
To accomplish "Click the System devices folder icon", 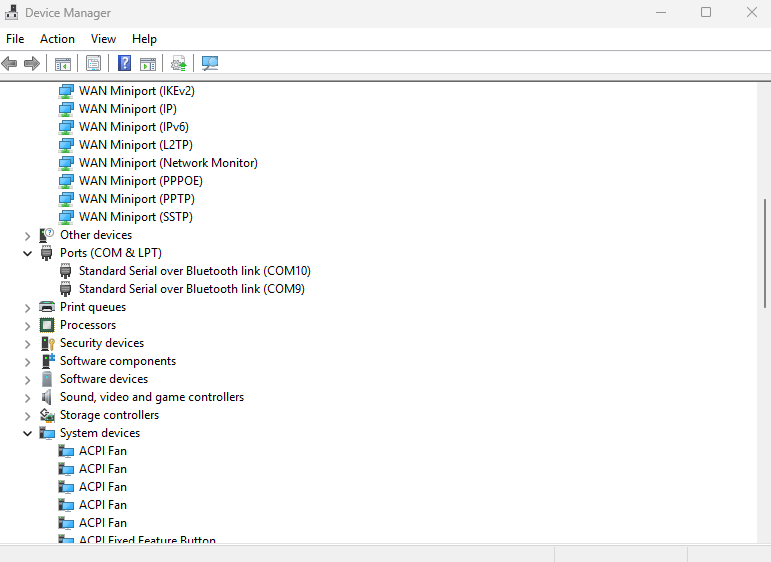I will [x=47, y=433].
